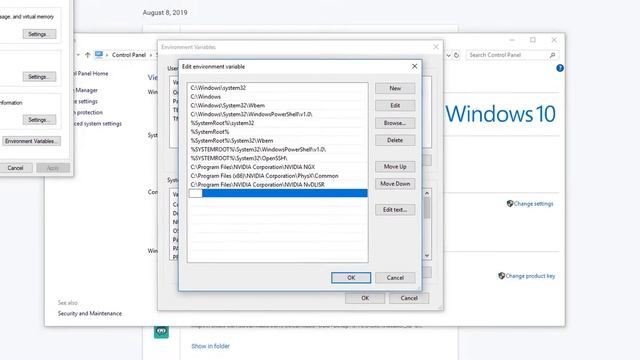Select the bare %SystemRoot% entry
Viewport: 640px width, 360px height.
tap(278, 132)
